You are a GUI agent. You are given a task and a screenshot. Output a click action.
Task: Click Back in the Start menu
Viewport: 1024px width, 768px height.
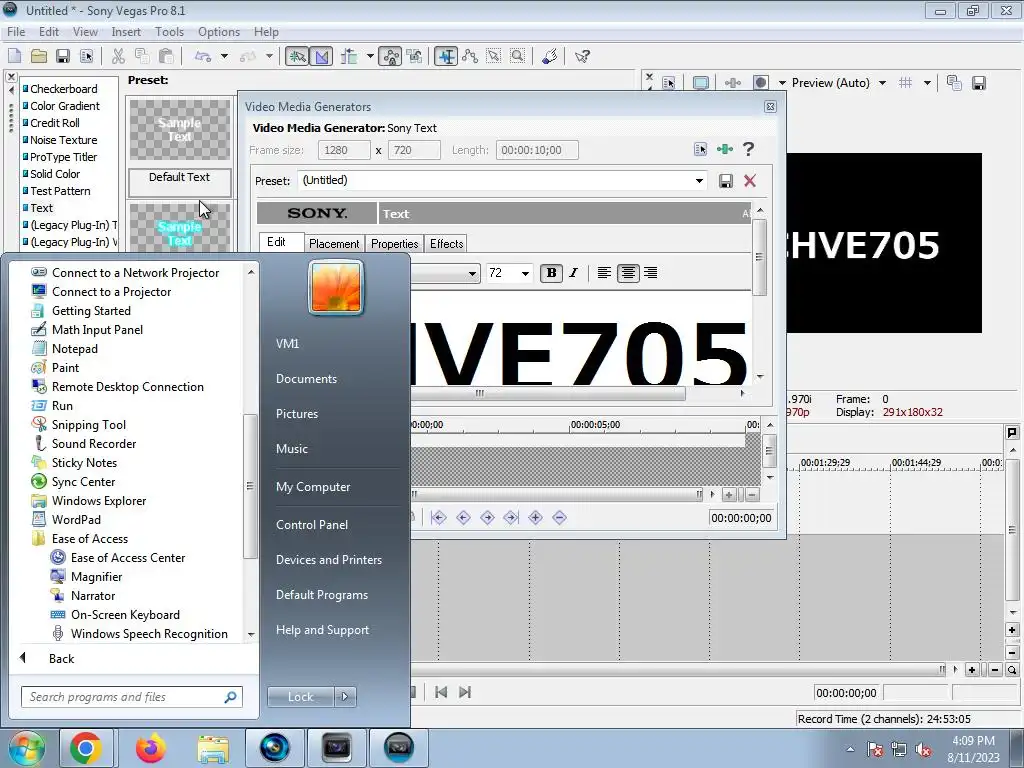point(61,658)
